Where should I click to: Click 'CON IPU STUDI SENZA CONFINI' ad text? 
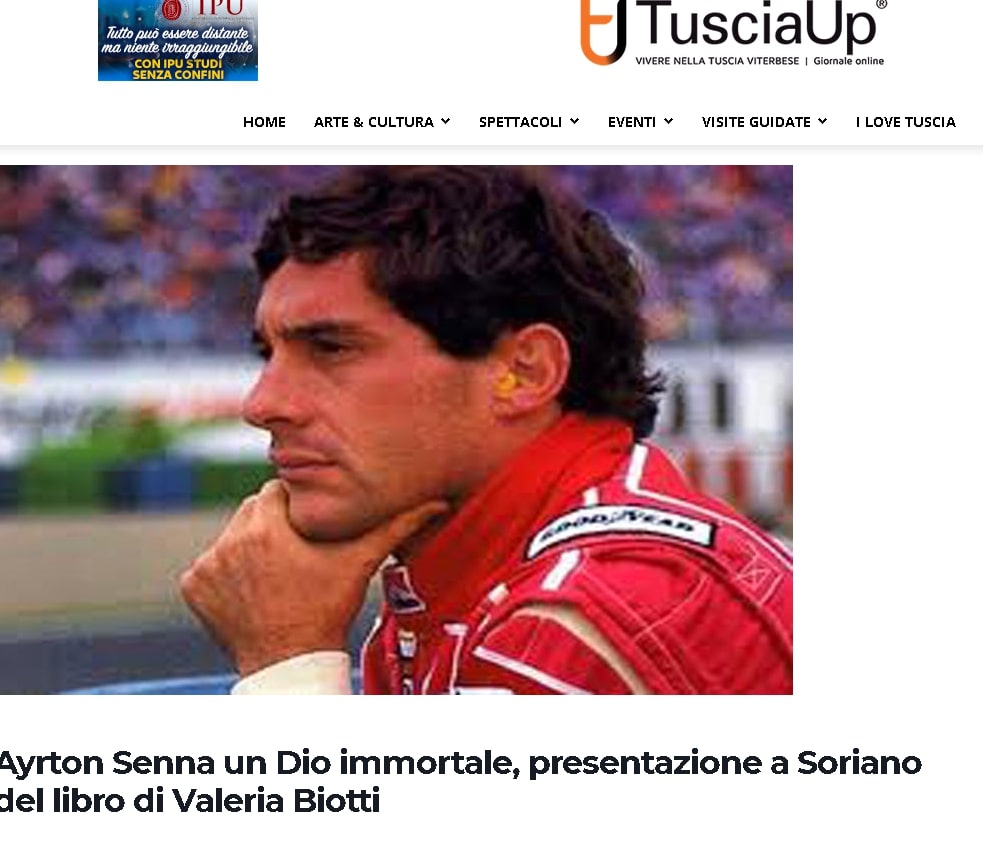click(x=178, y=69)
